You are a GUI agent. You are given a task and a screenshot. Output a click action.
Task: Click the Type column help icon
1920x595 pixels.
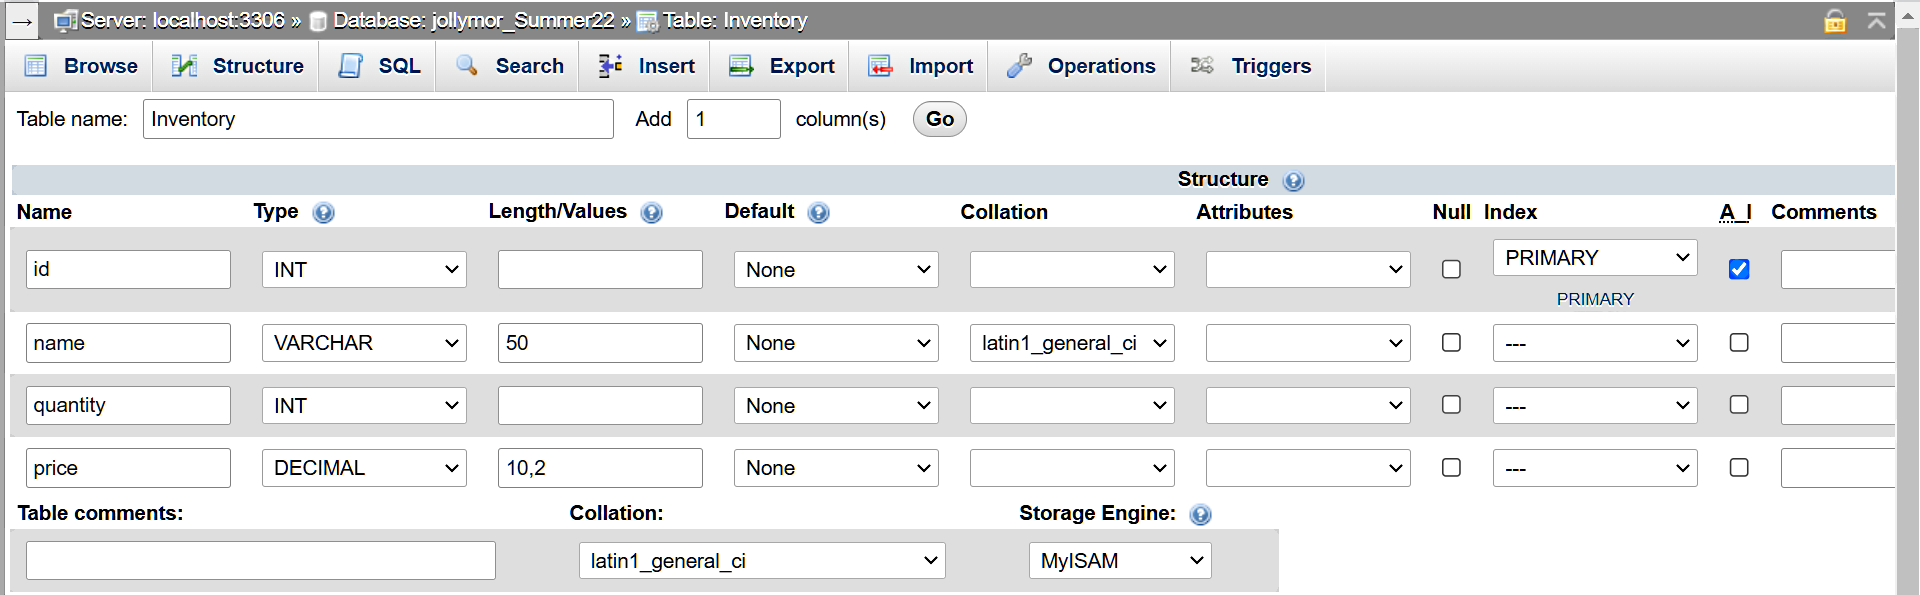[x=323, y=213]
